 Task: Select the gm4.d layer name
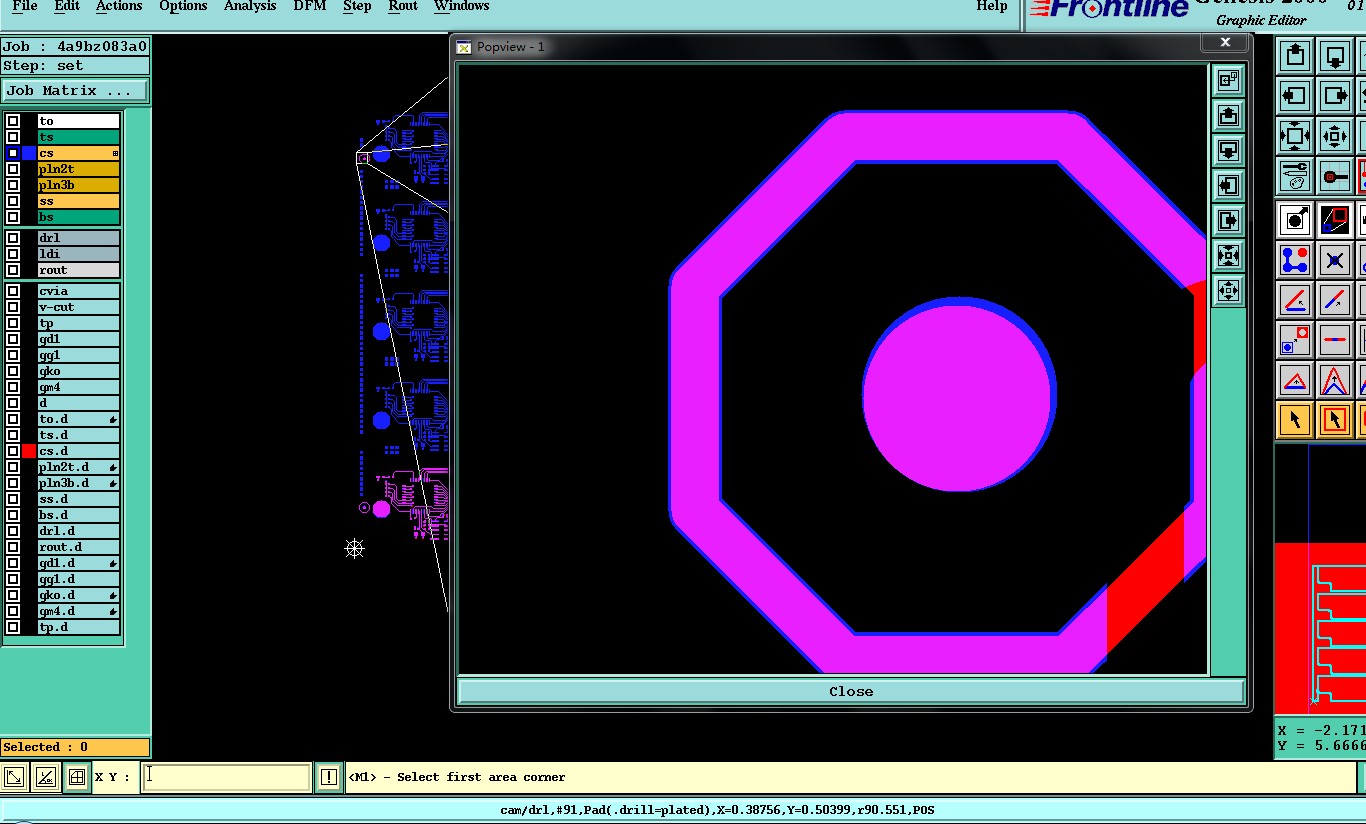click(79, 611)
